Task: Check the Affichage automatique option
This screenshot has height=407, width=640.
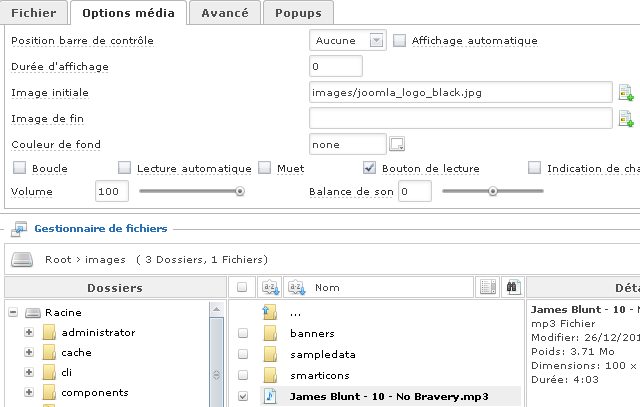Action: 400,41
